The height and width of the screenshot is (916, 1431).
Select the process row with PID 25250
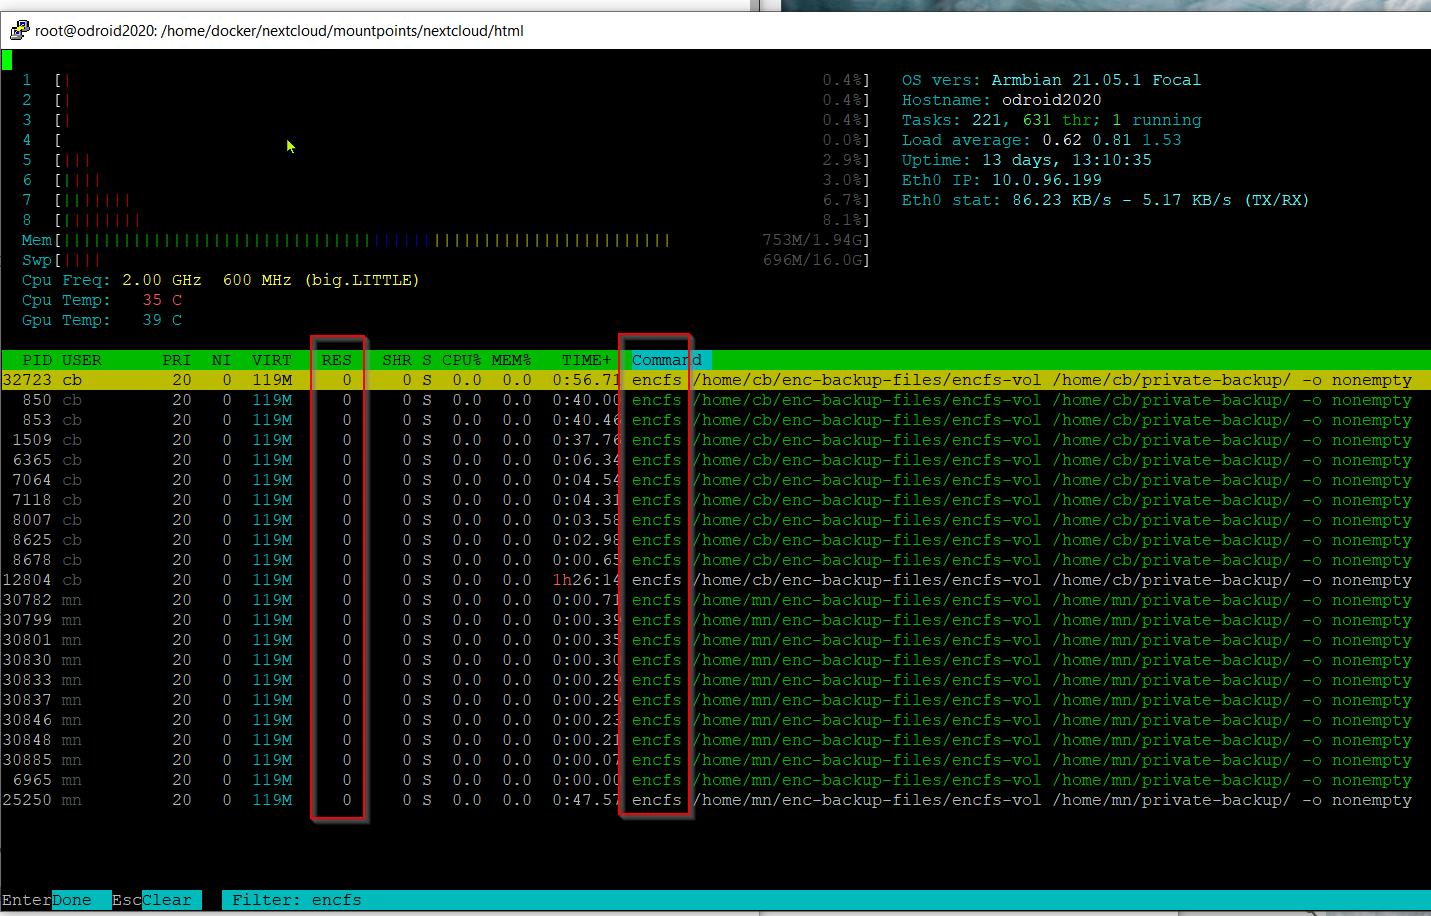pos(715,800)
